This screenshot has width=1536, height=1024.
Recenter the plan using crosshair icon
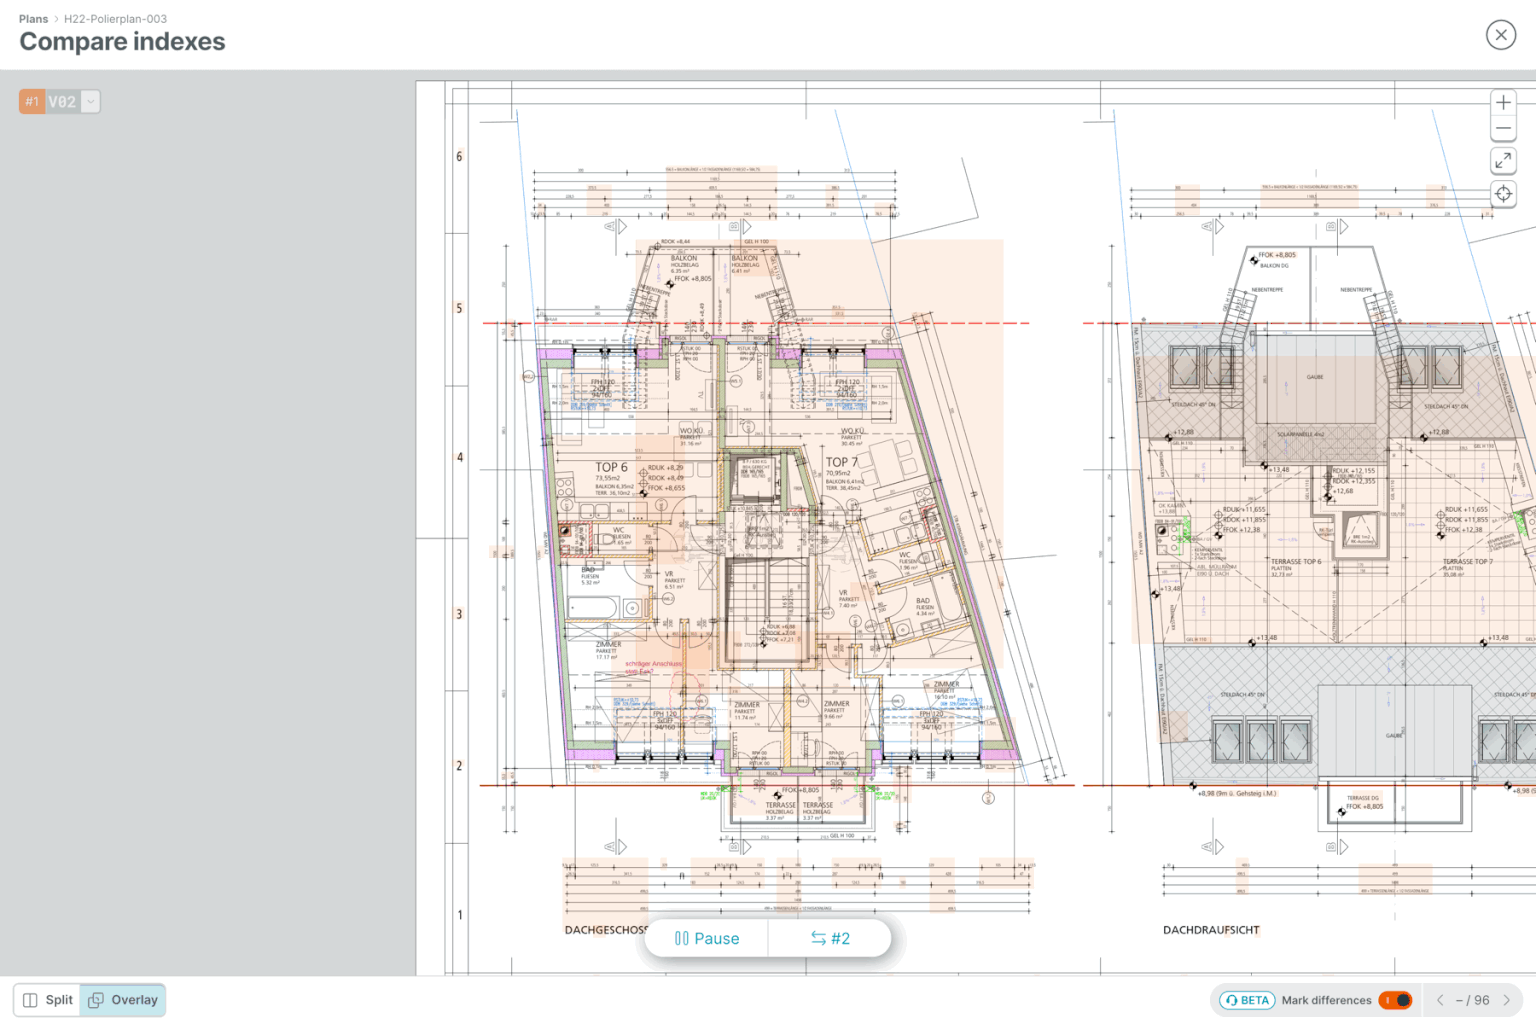pyautogui.click(x=1503, y=194)
